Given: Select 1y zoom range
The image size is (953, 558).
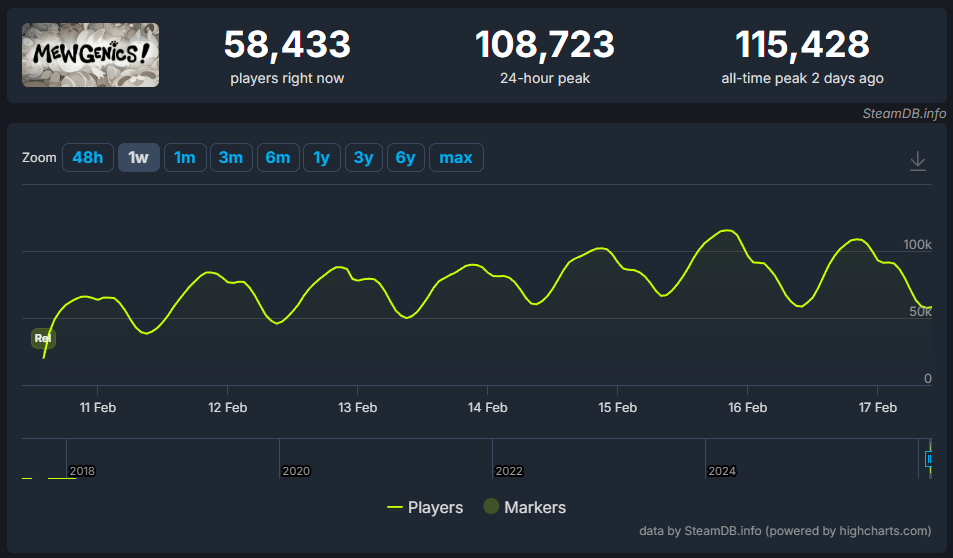Looking at the screenshot, I should (322, 157).
